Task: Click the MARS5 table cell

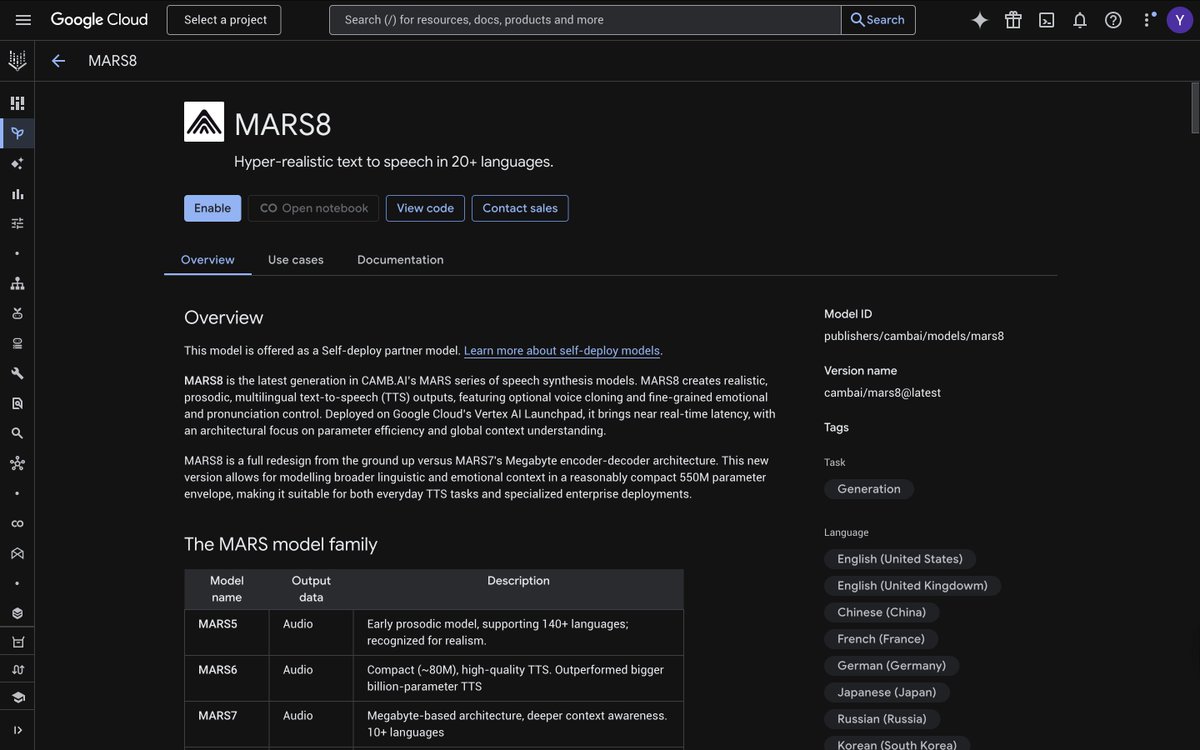Action: click(x=227, y=632)
